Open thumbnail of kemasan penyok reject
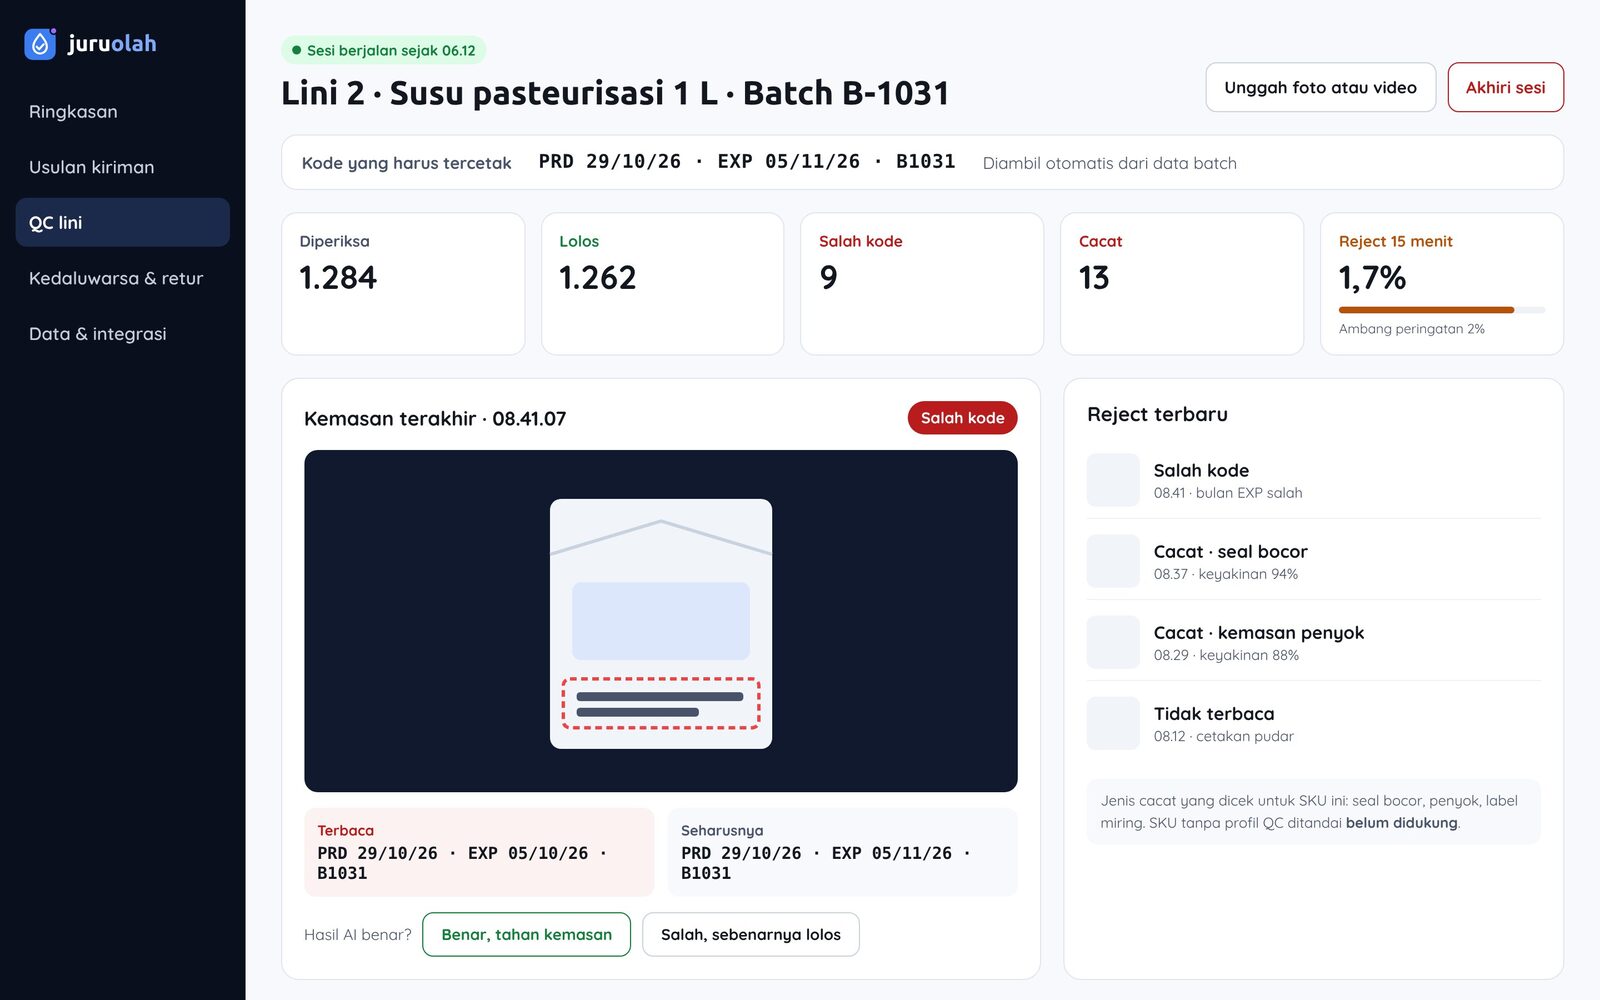This screenshot has height=1000, width=1600. 1113,642
